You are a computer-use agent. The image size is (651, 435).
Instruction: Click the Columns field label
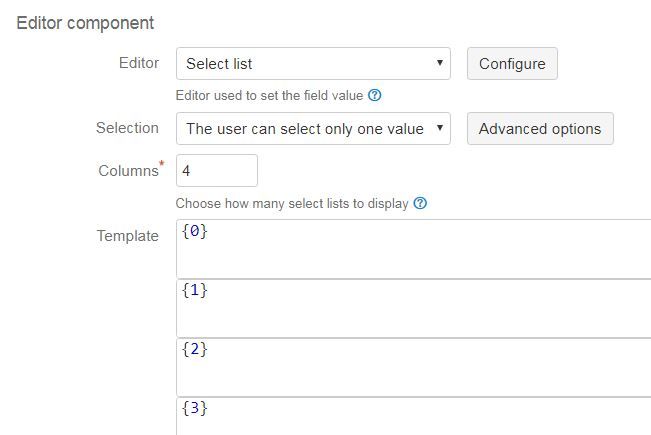127,171
